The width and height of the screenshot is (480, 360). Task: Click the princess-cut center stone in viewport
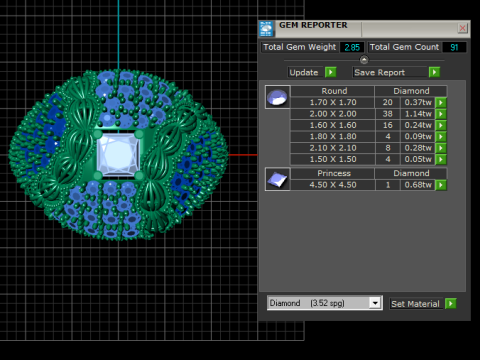pos(118,154)
